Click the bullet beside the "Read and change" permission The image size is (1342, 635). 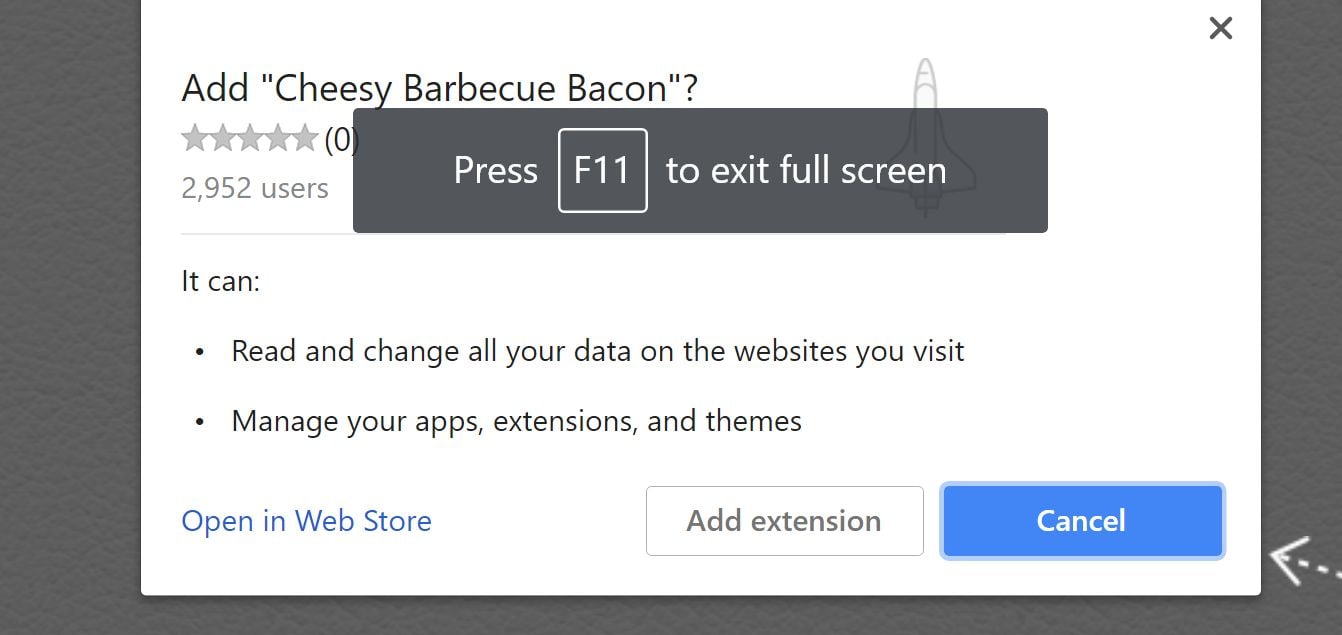200,352
